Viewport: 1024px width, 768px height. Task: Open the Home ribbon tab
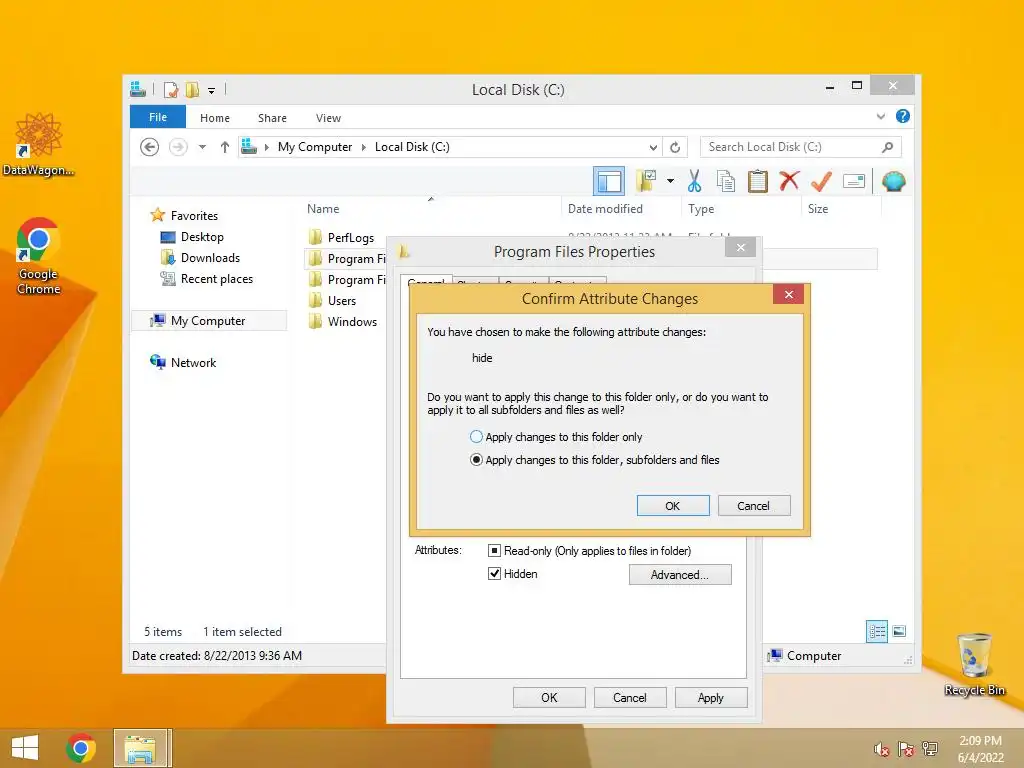[215, 118]
